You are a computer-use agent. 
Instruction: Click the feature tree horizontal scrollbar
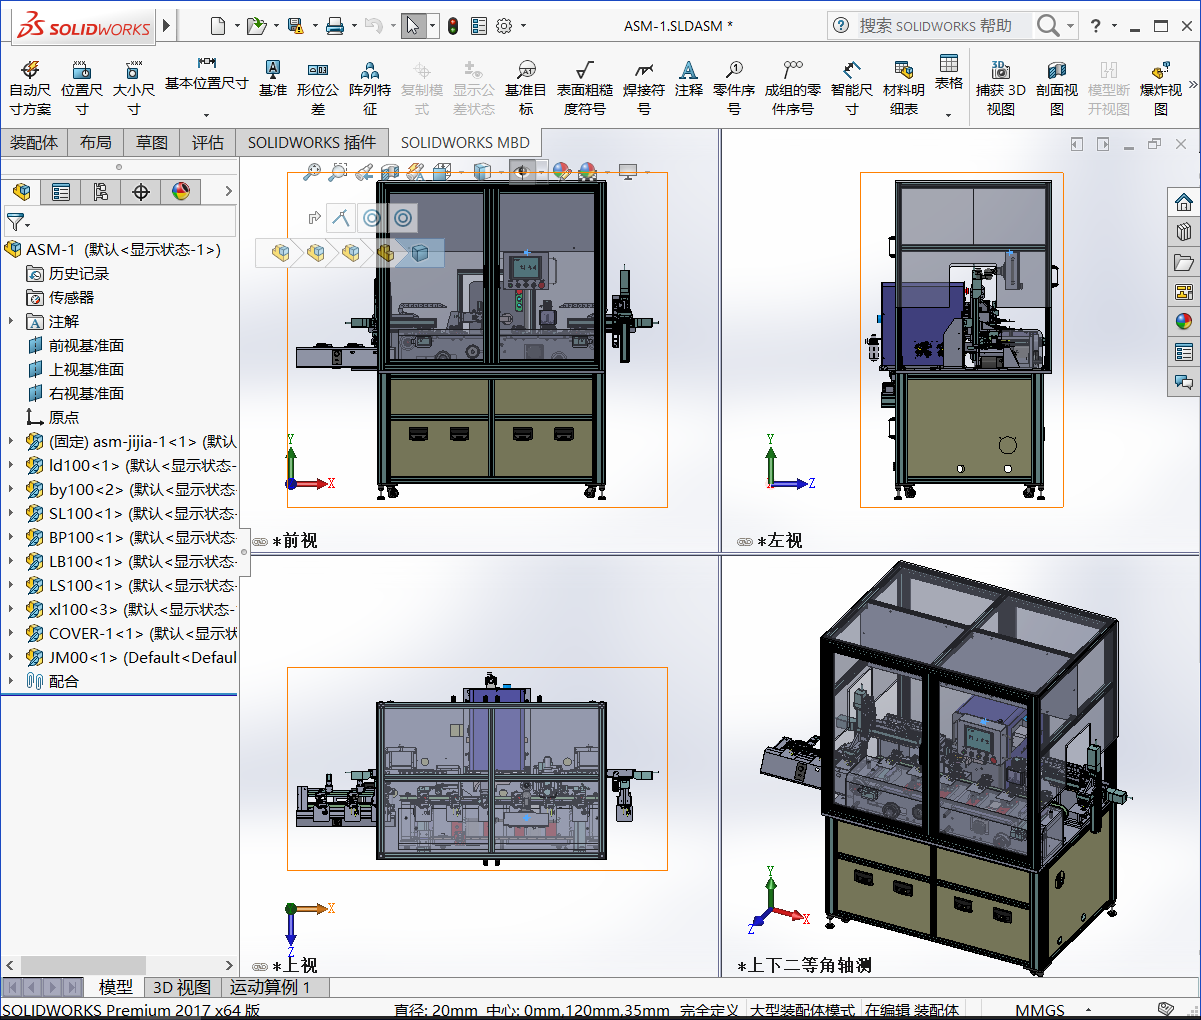click(x=119, y=965)
